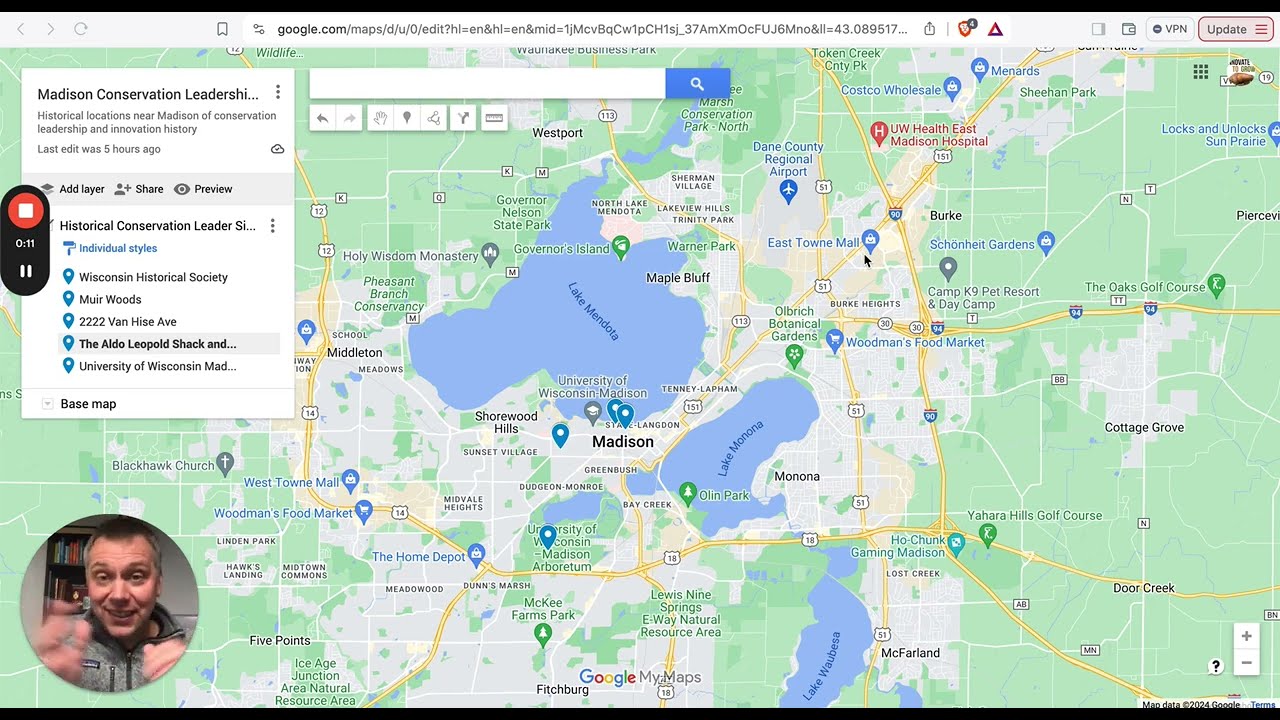The width and height of the screenshot is (1280, 720).
Task: Click the blue marker at the Arboretum
Action: tap(547, 537)
